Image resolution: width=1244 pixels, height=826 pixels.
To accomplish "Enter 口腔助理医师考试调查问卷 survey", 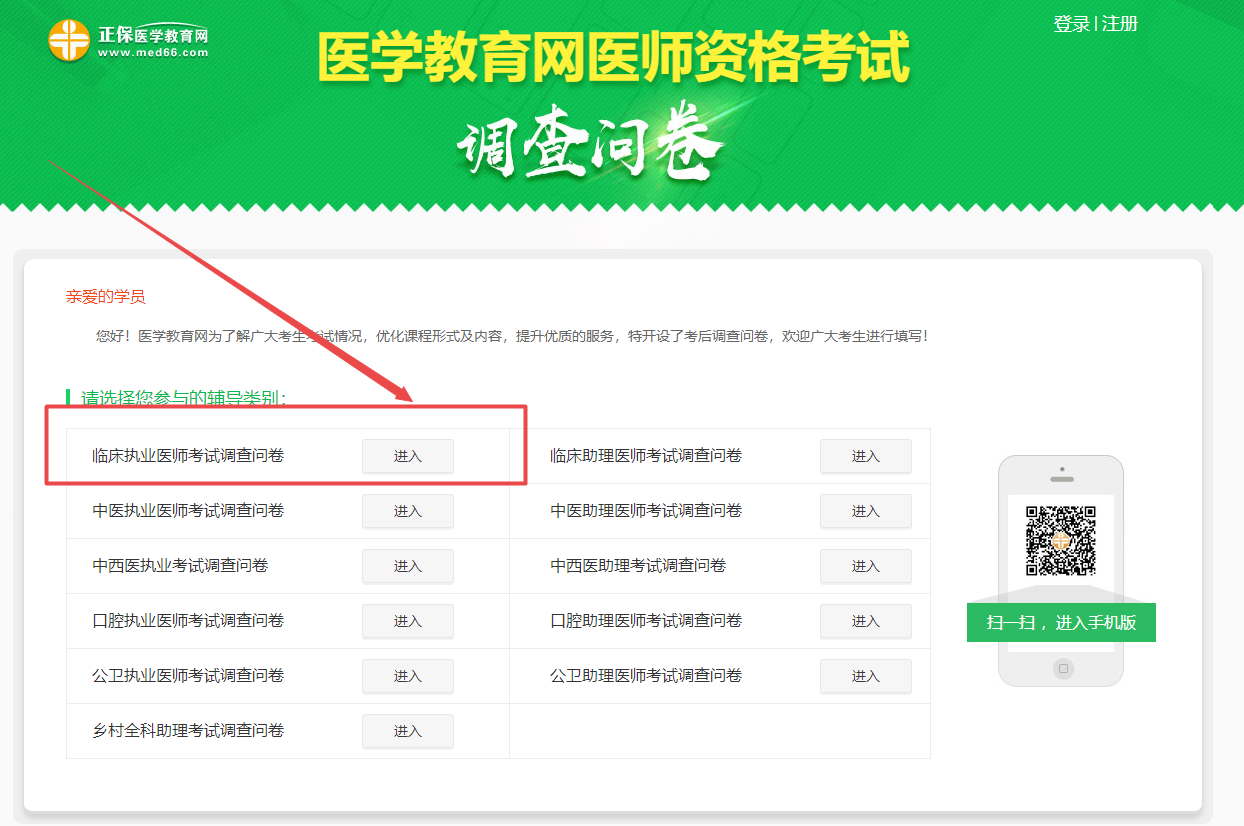I will [865, 621].
